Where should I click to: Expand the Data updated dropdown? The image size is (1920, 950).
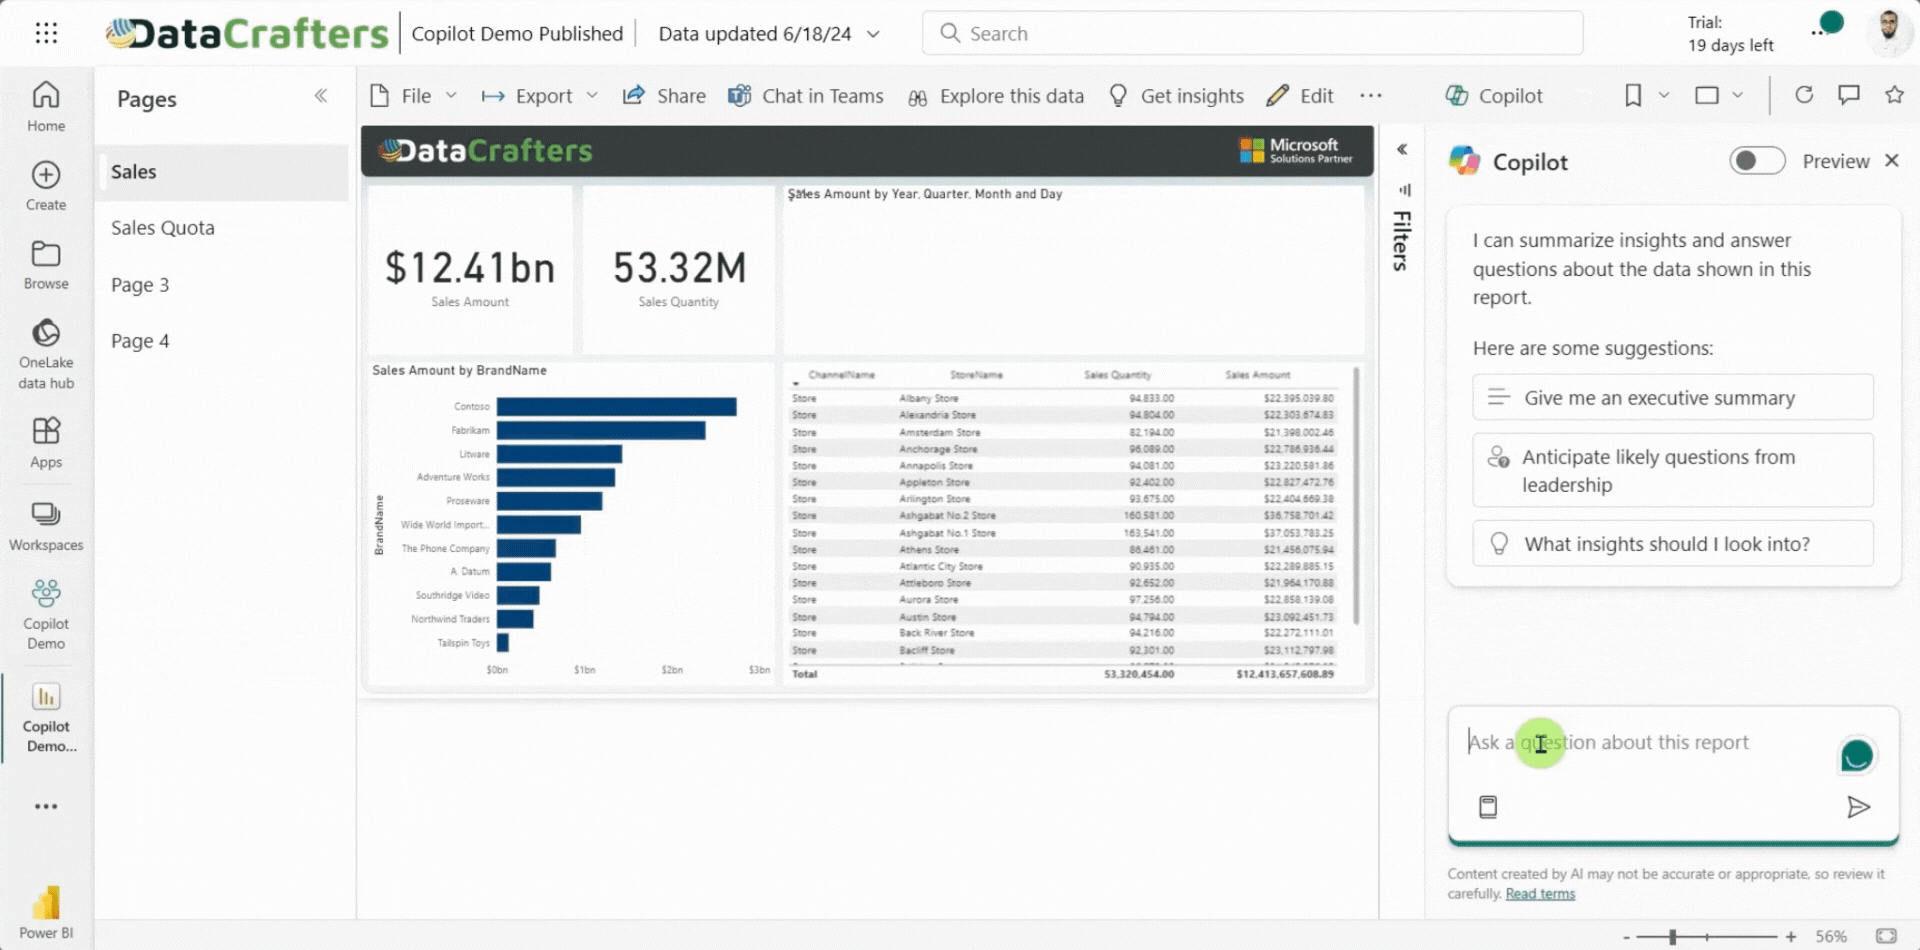[873, 34]
